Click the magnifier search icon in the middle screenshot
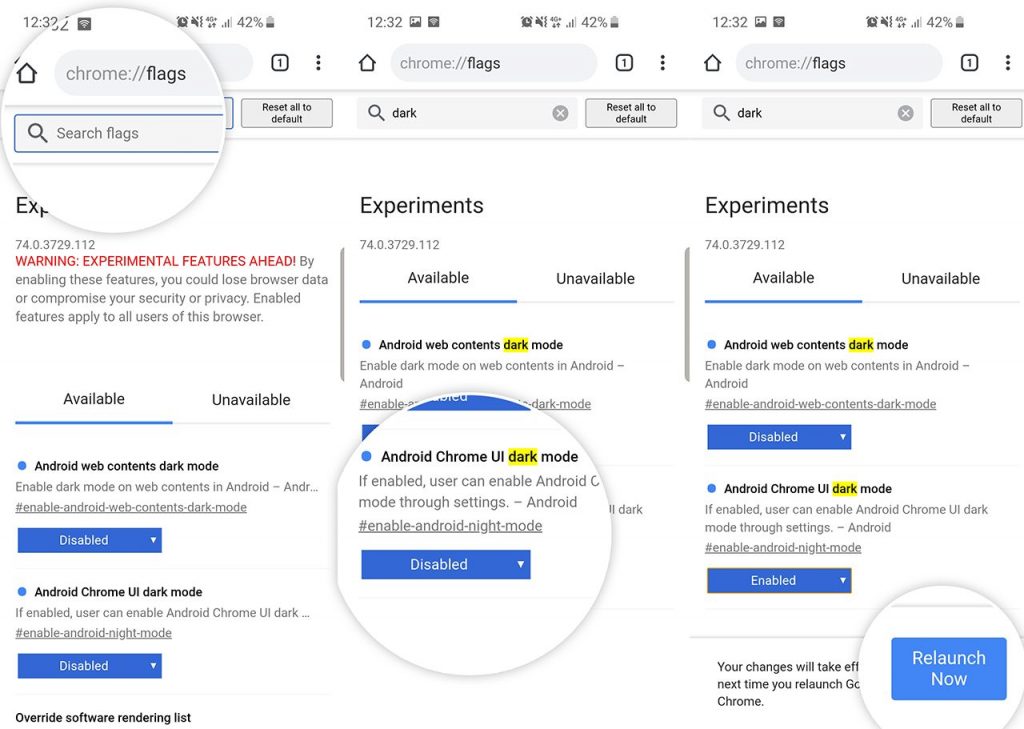The image size is (1024, 729). pyautogui.click(x=376, y=113)
